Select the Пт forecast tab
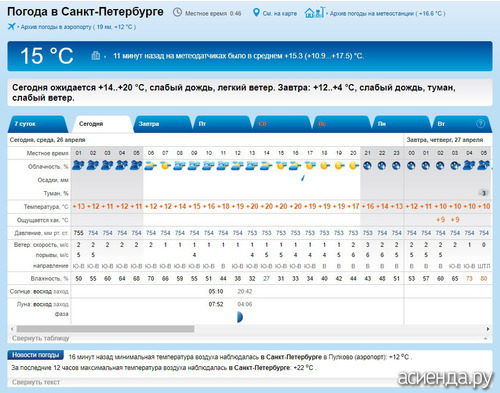Viewport: 500px width, 393px height. coord(222,124)
